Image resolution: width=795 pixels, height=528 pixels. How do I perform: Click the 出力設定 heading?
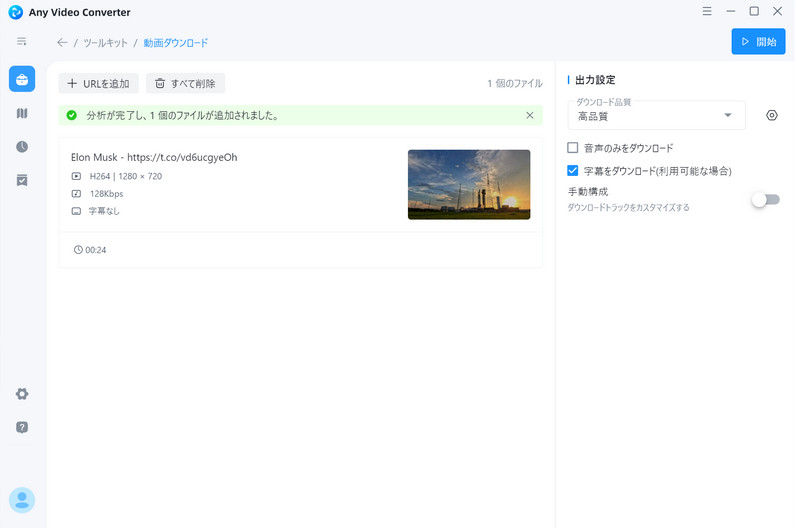595,80
